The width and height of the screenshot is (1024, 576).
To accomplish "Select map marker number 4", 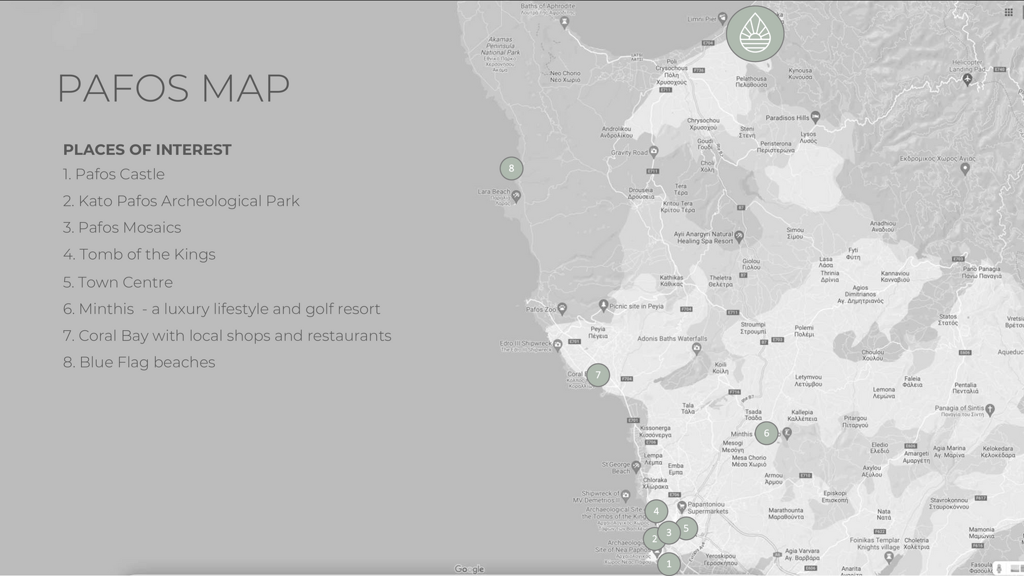I will coord(656,511).
